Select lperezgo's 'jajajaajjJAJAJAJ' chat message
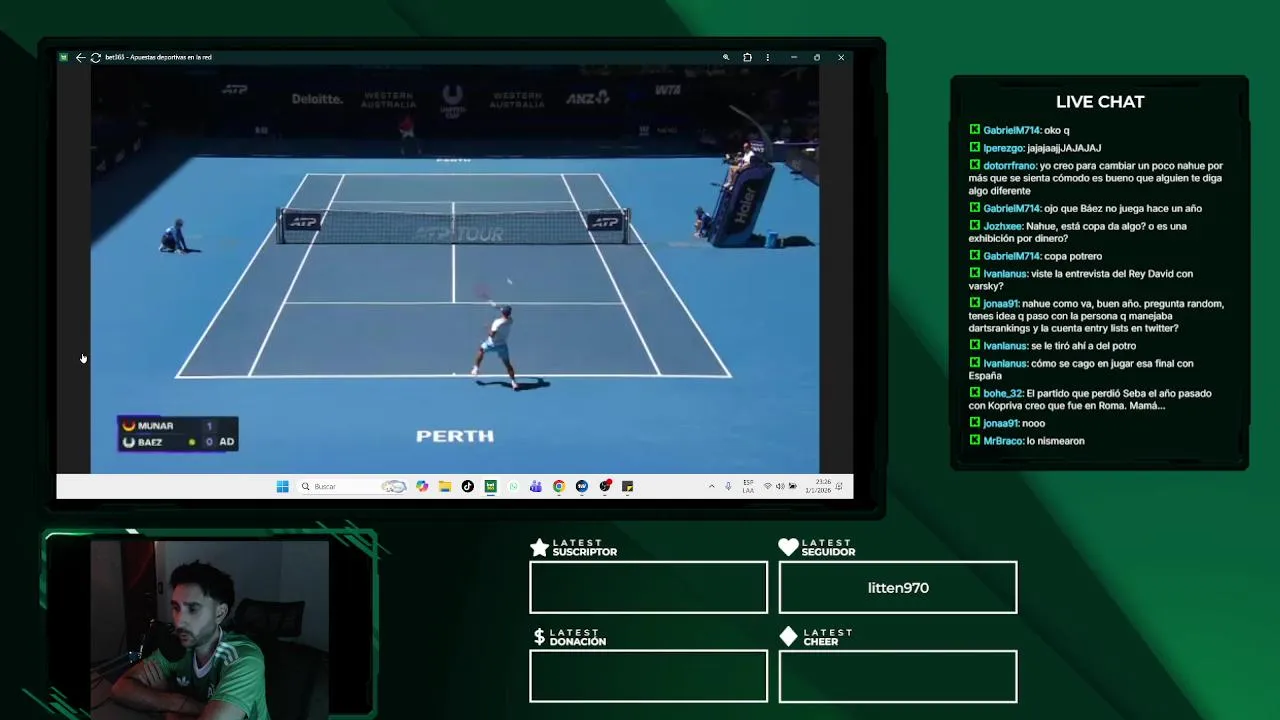 coord(1034,148)
